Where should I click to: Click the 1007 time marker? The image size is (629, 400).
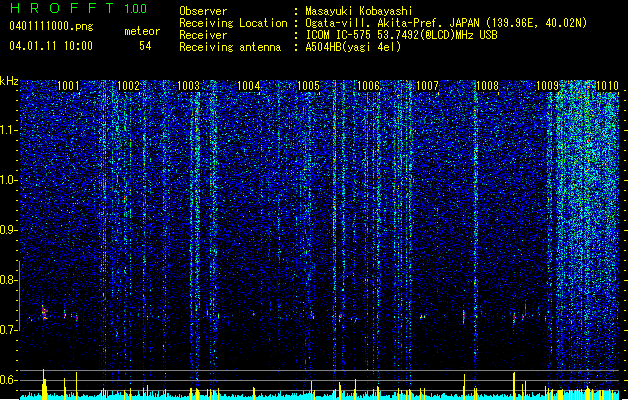pos(428,86)
